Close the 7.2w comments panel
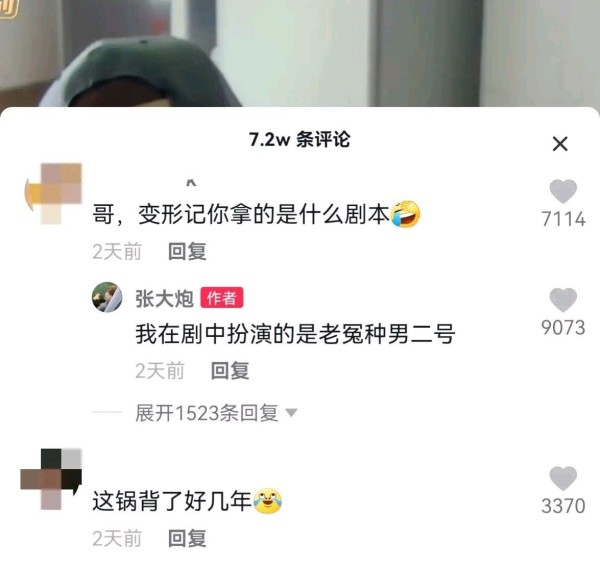The image size is (600, 568). [560, 144]
